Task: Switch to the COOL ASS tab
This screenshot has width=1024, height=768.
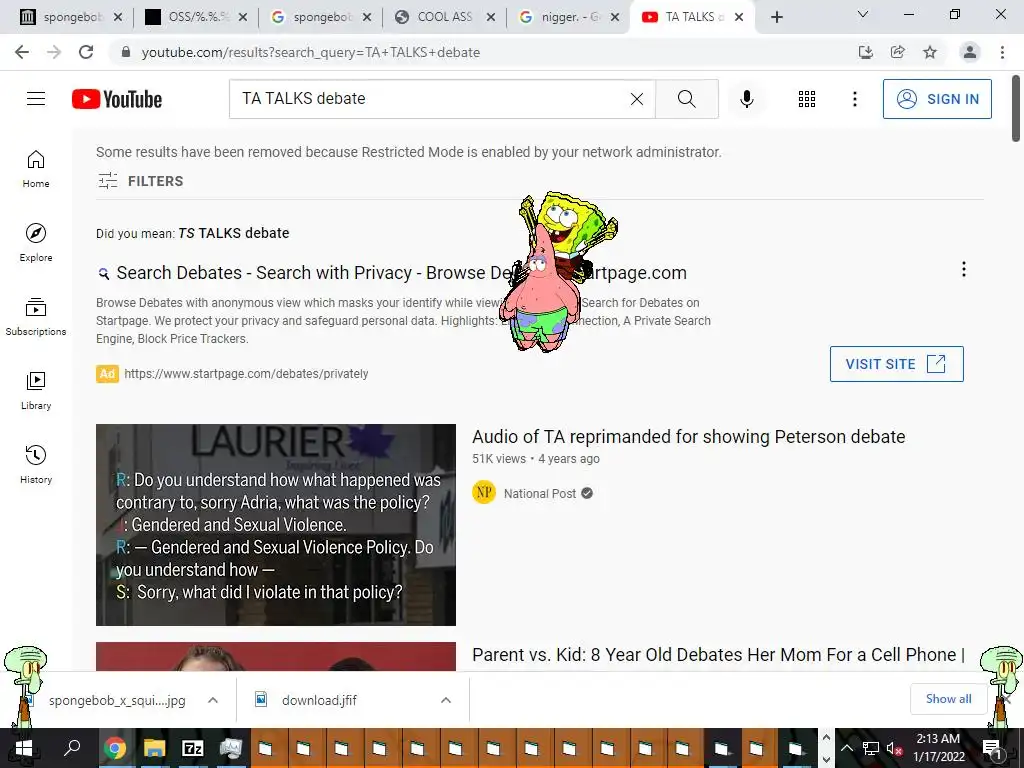Action: point(445,17)
